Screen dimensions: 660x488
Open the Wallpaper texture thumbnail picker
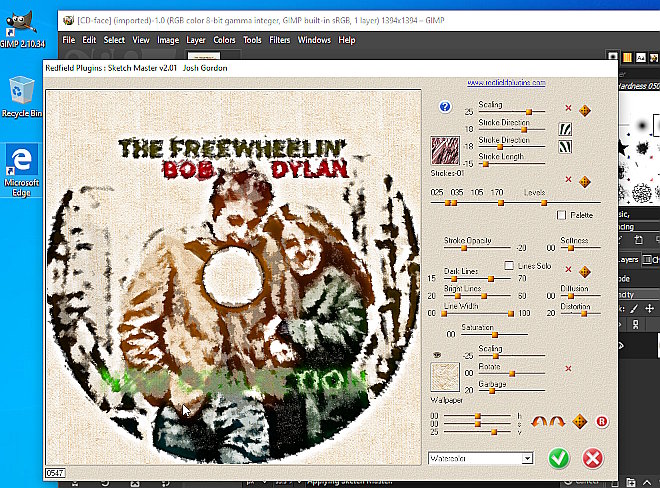pyautogui.click(x=445, y=377)
